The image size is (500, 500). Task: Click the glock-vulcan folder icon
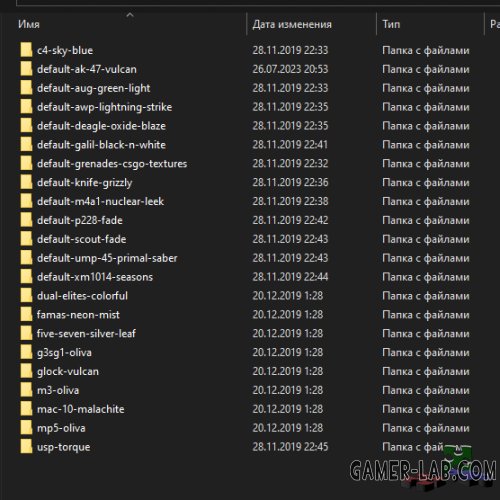[x=26, y=371]
